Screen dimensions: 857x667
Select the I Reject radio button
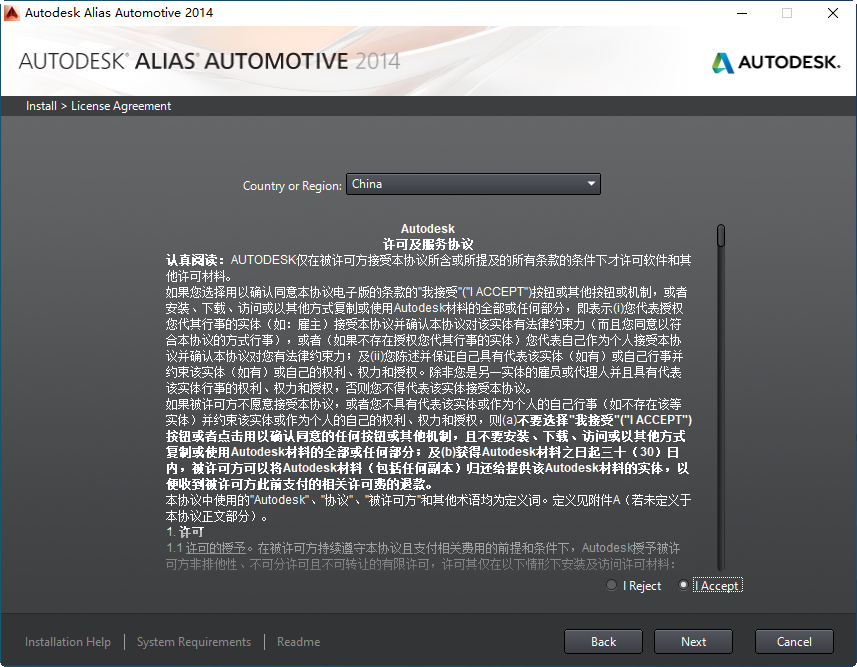[612, 585]
